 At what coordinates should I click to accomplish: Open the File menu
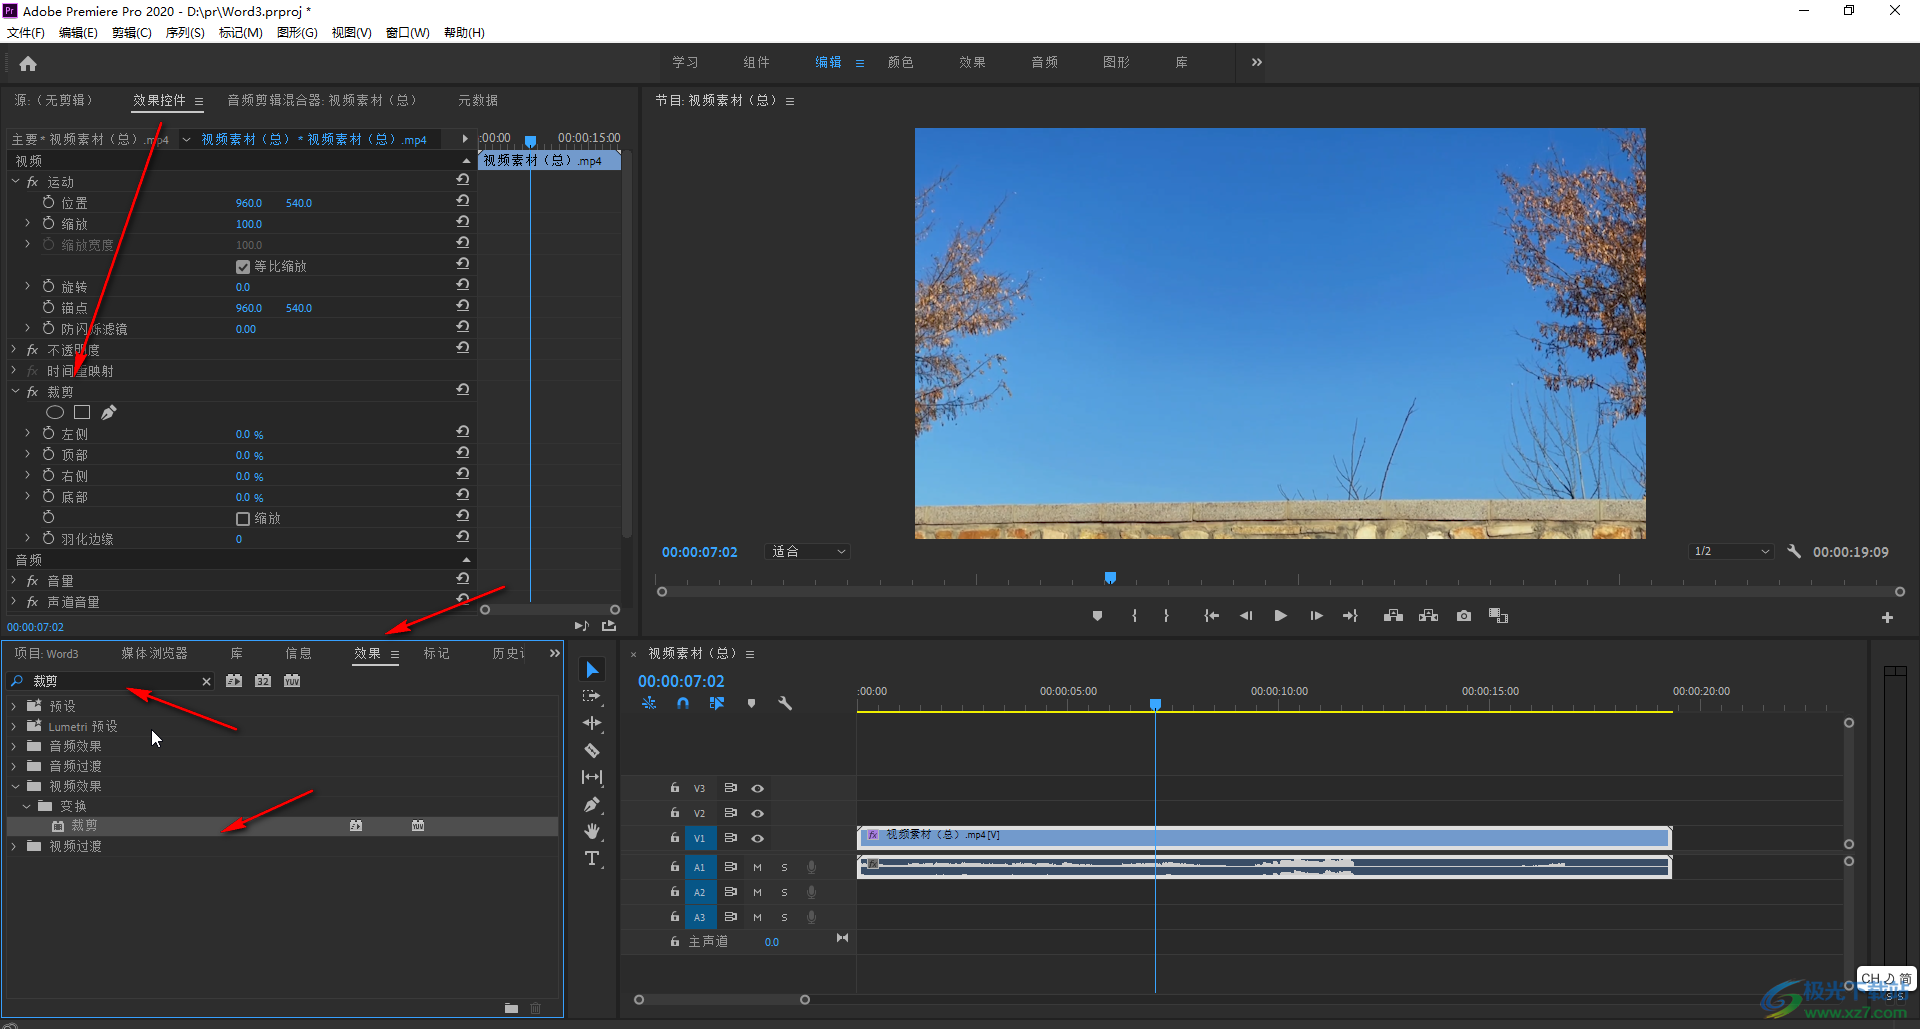[x=25, y=33]
